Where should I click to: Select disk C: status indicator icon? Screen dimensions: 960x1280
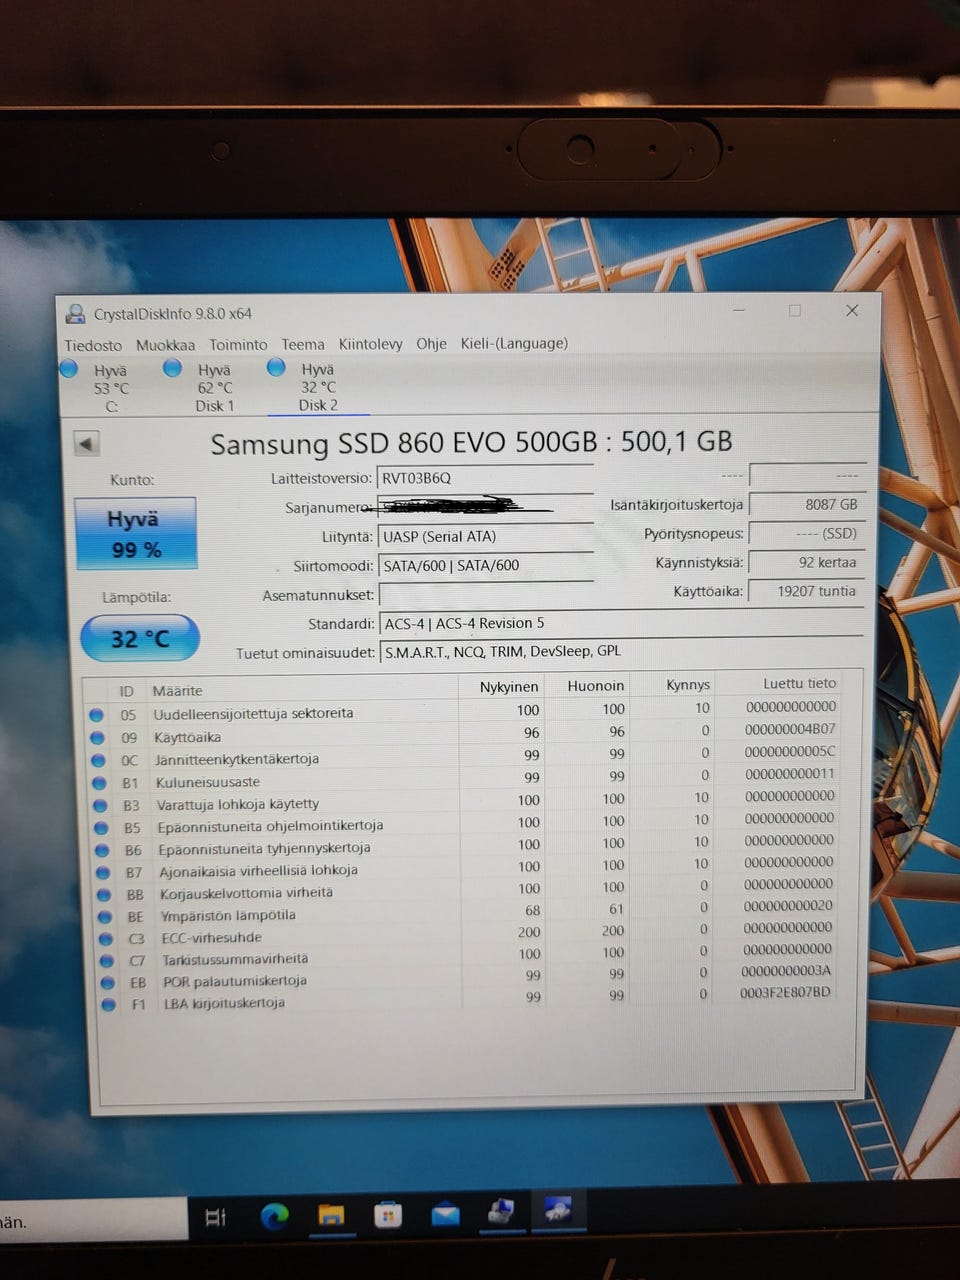coord(69,369)
